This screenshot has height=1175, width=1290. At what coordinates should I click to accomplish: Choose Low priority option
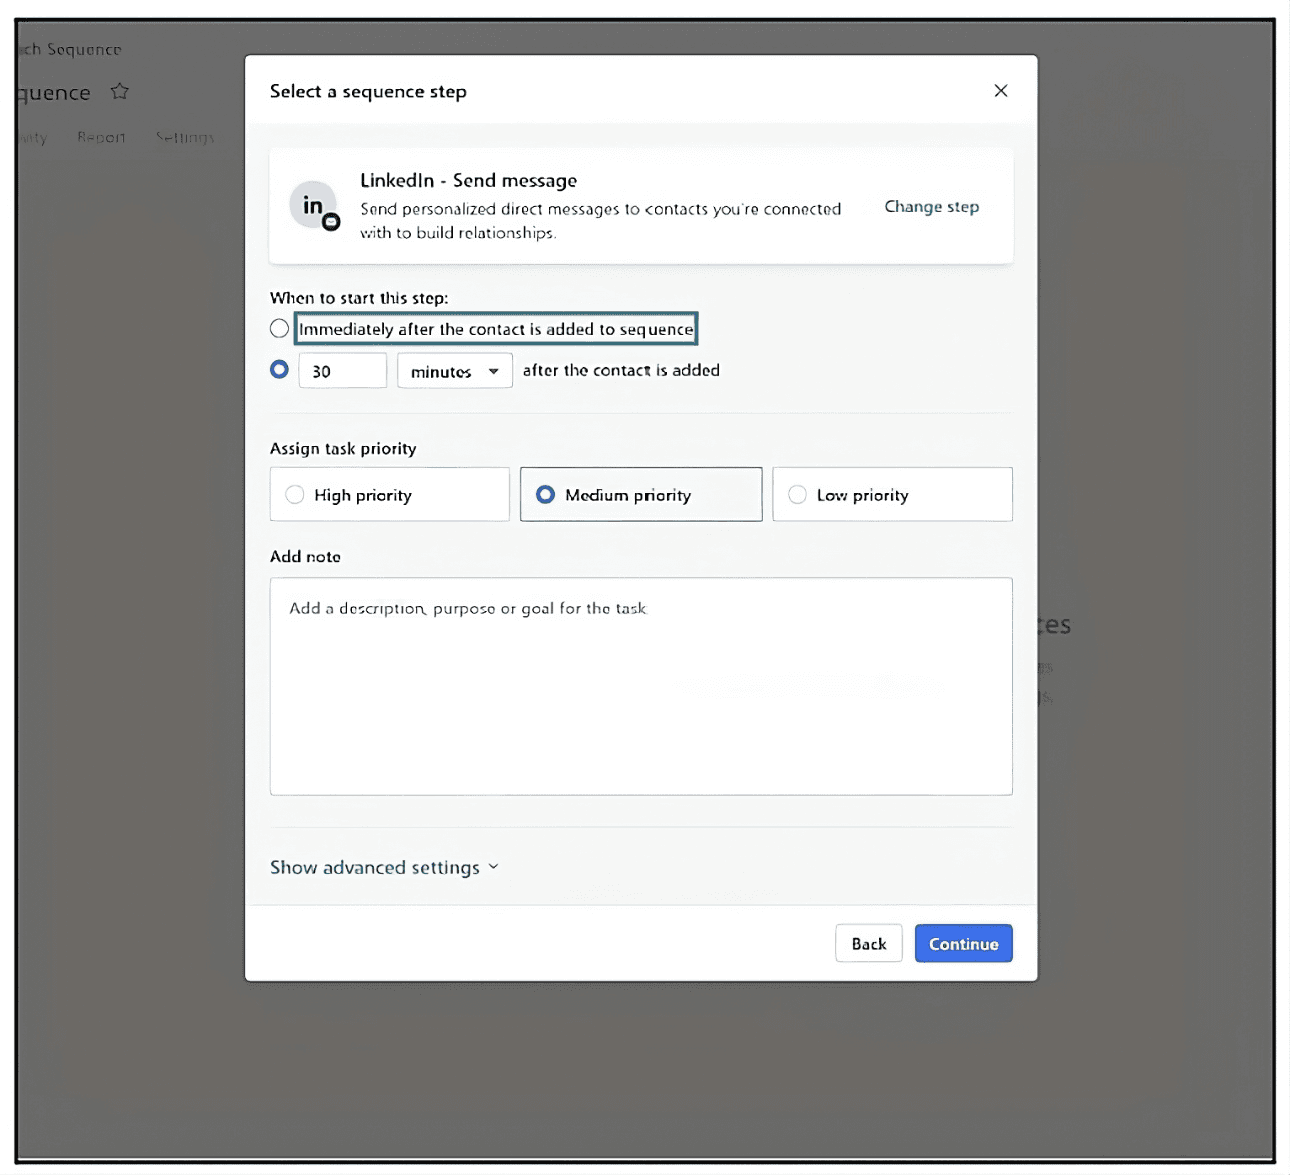pos(892,495)
